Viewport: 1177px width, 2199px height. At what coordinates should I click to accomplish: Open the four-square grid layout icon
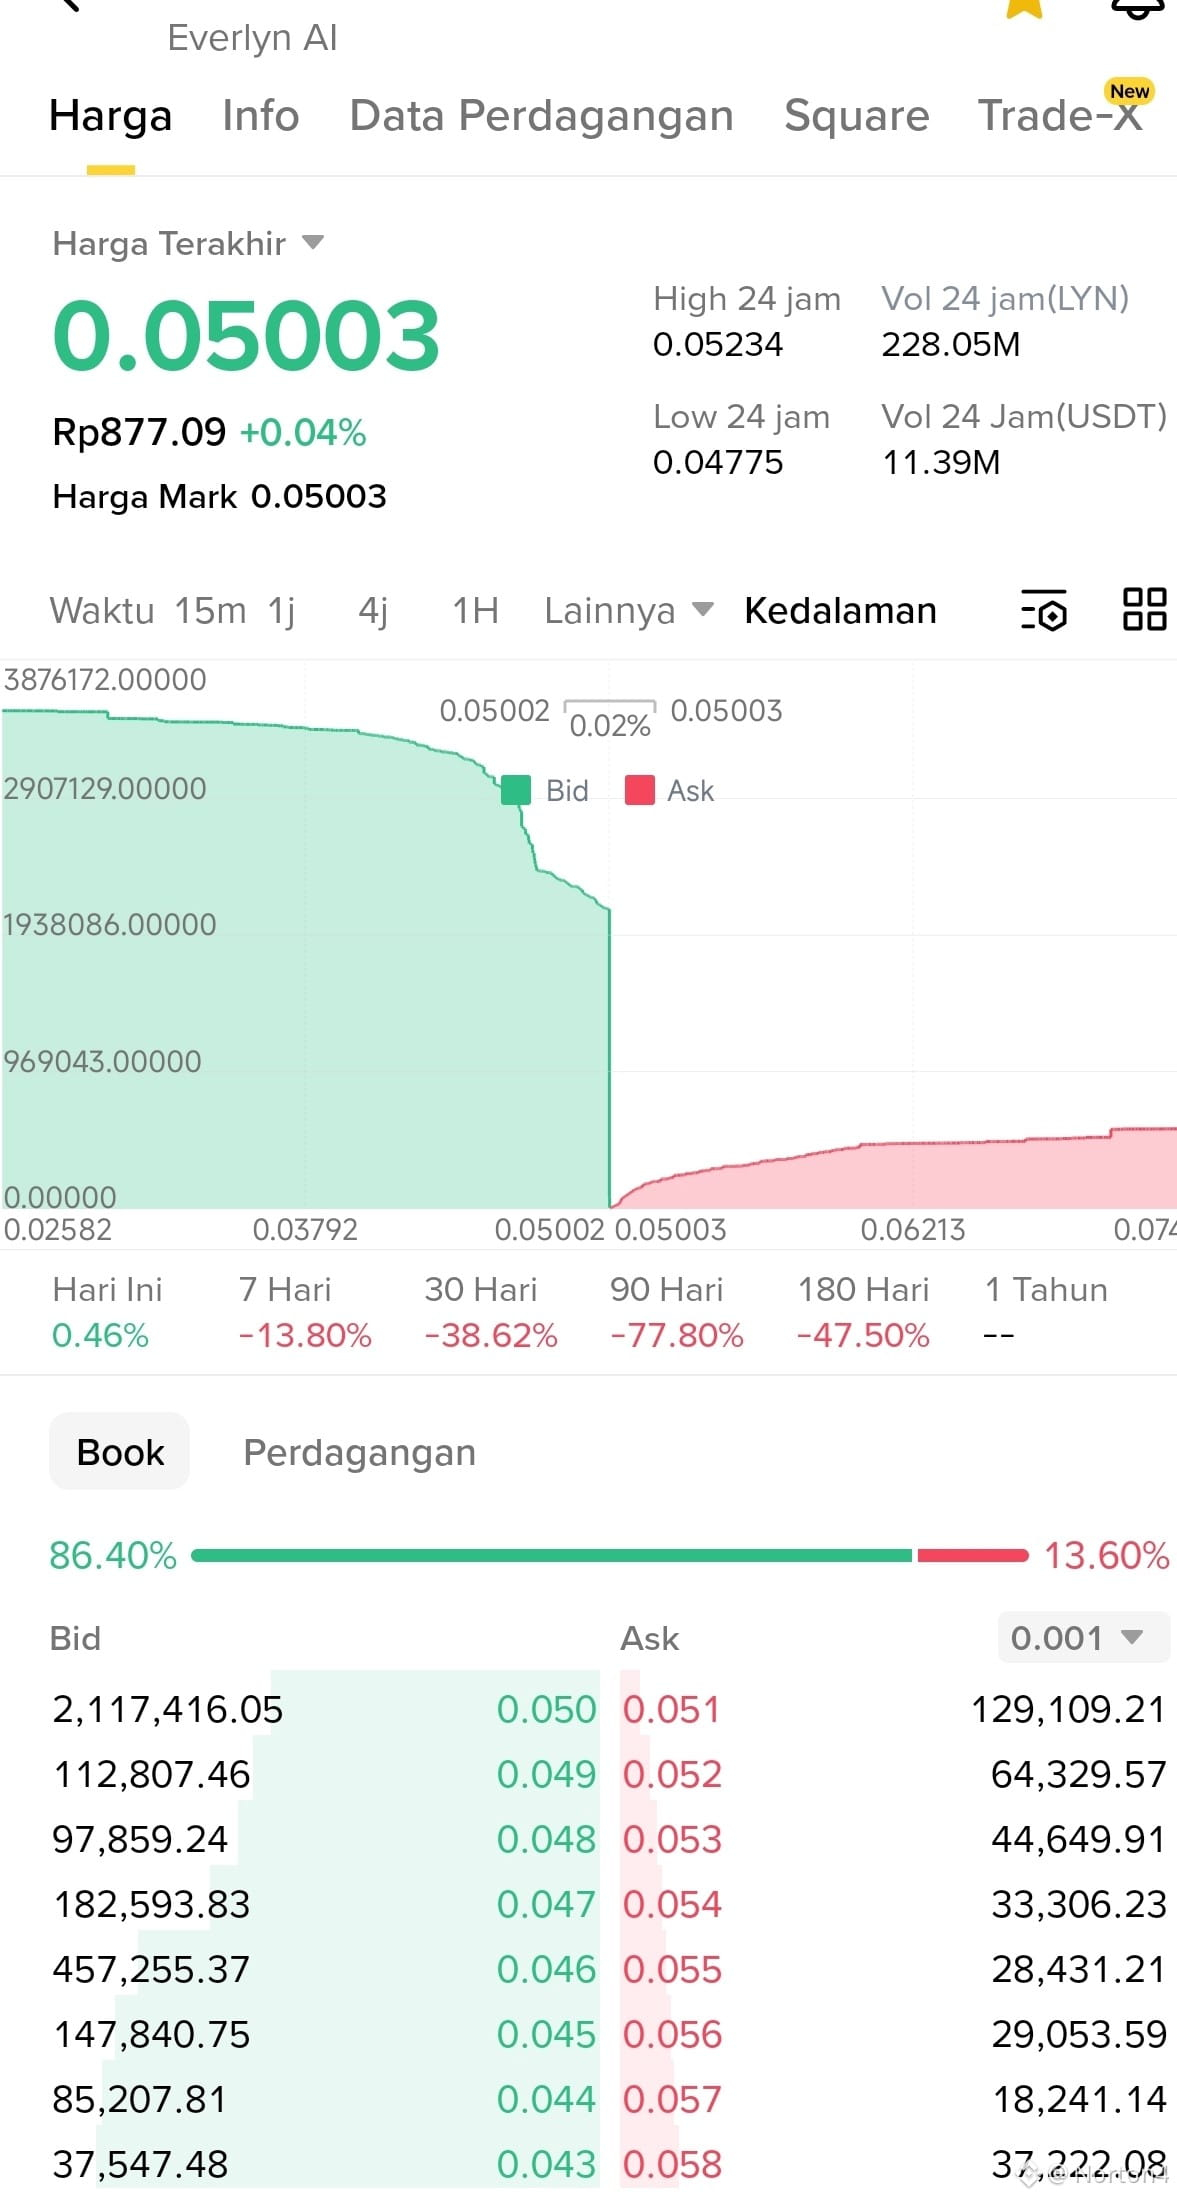[x=1145, y=609]
